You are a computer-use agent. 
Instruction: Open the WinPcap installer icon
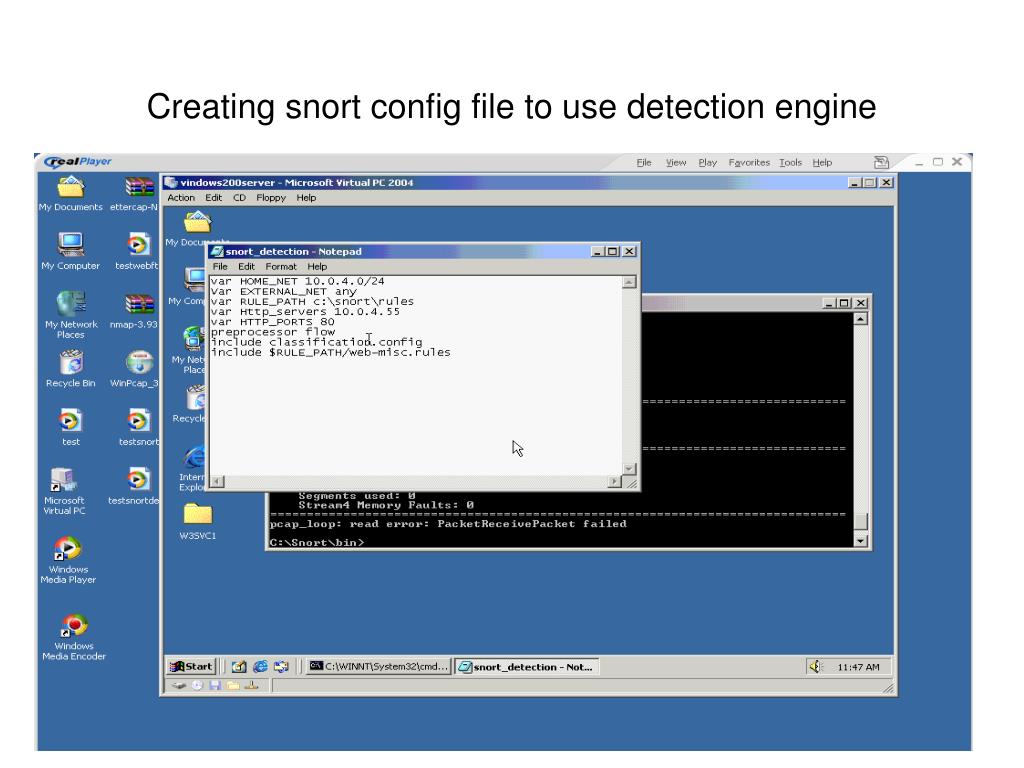[135, 369]
